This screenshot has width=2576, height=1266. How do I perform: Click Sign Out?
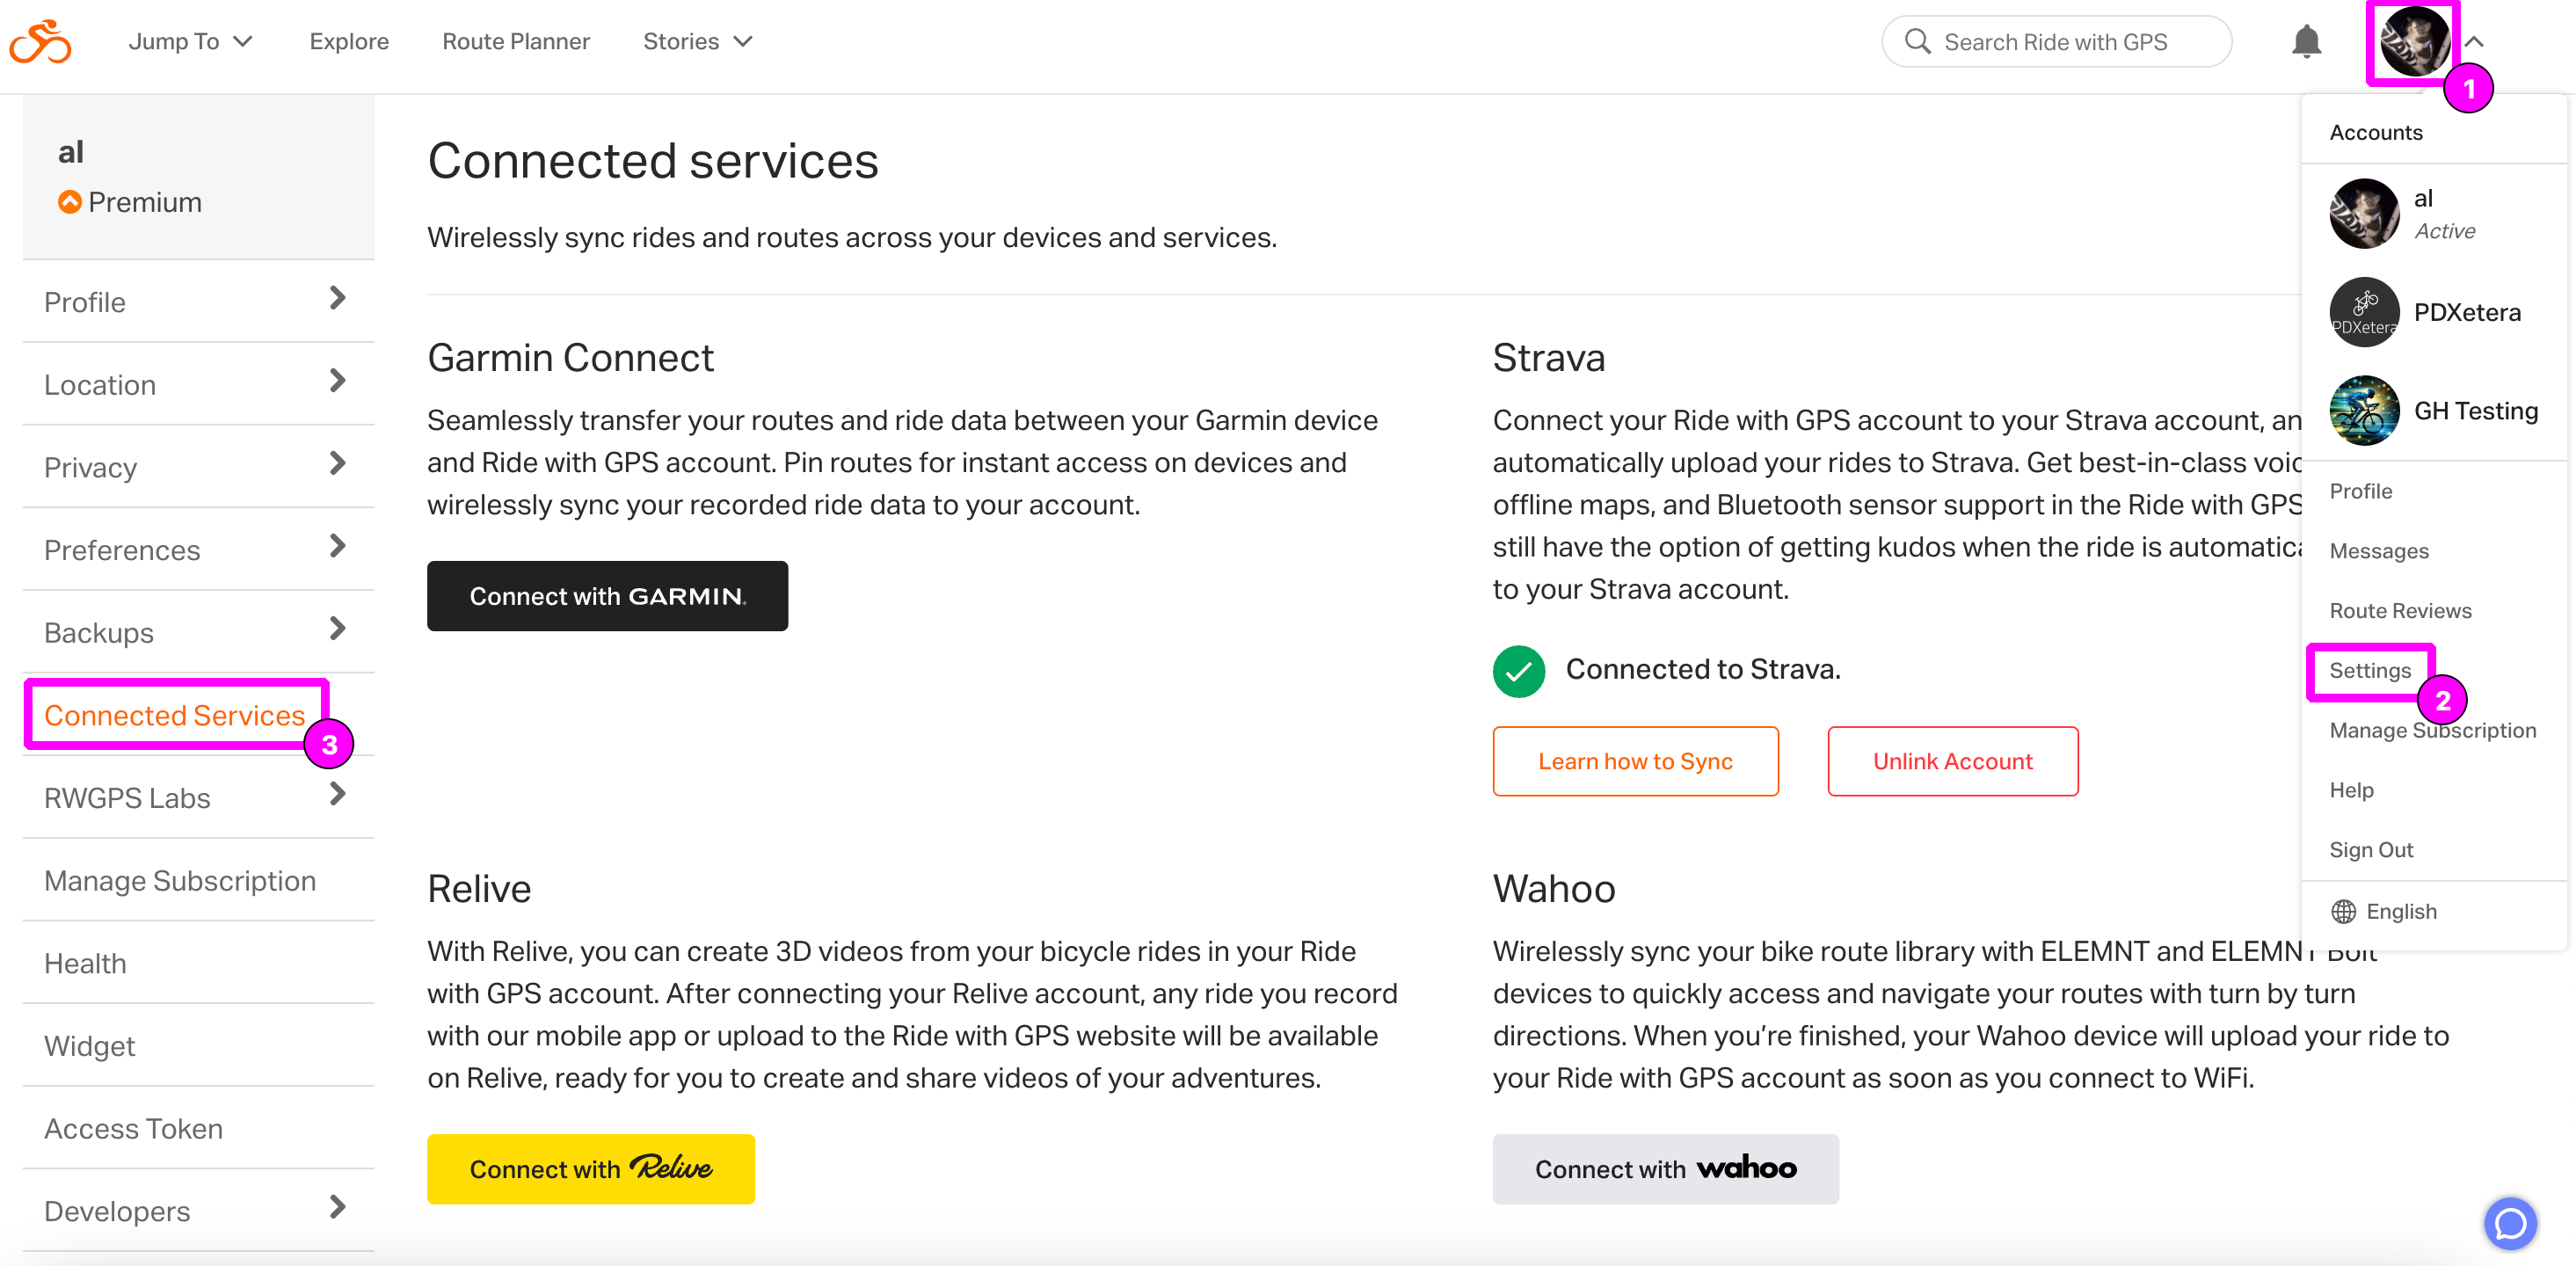(x=2370, y=850)
